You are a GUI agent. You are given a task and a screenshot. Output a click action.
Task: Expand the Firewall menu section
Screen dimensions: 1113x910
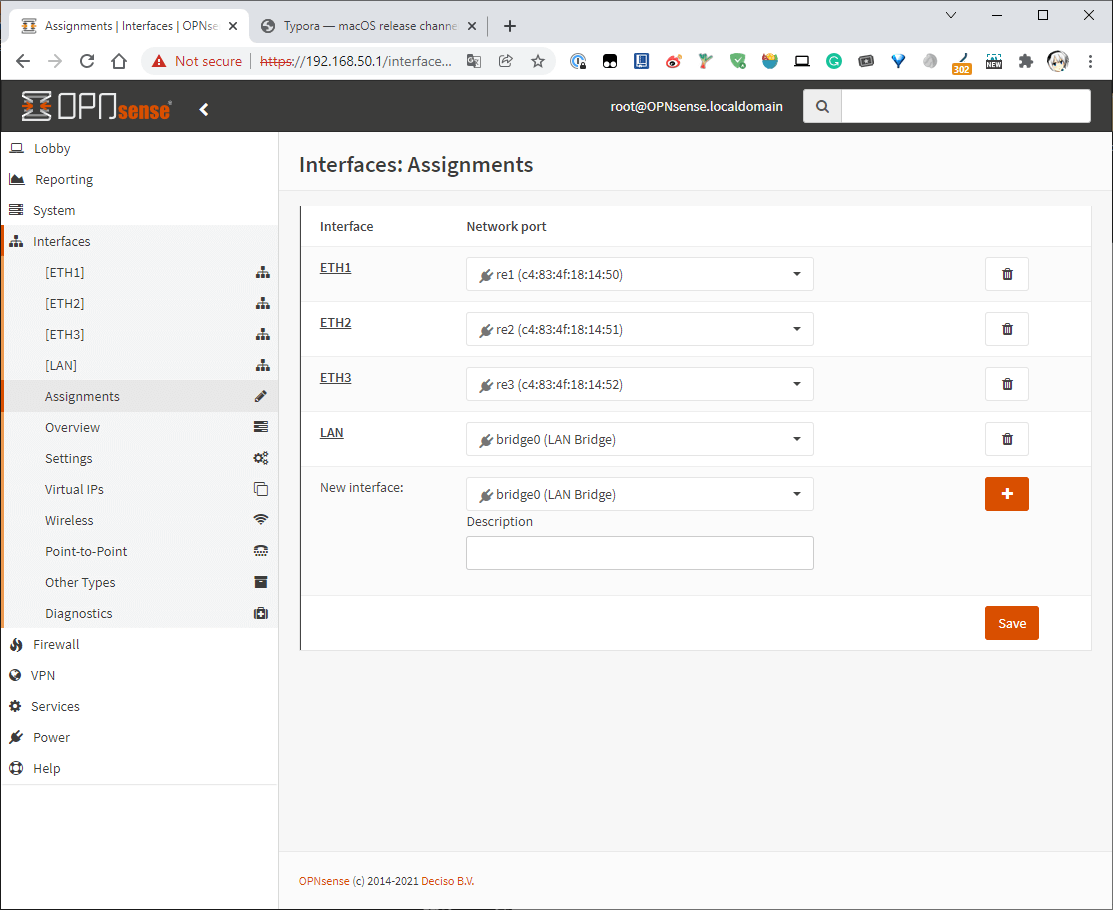pyautogui.click(x=56, y=645)
